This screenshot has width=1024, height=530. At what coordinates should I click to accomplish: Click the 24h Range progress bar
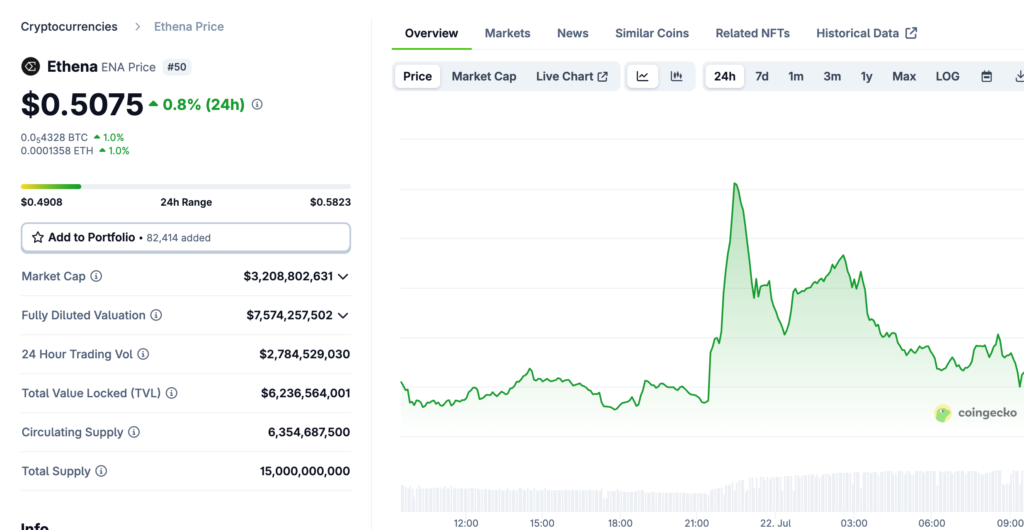pos(186,186)
